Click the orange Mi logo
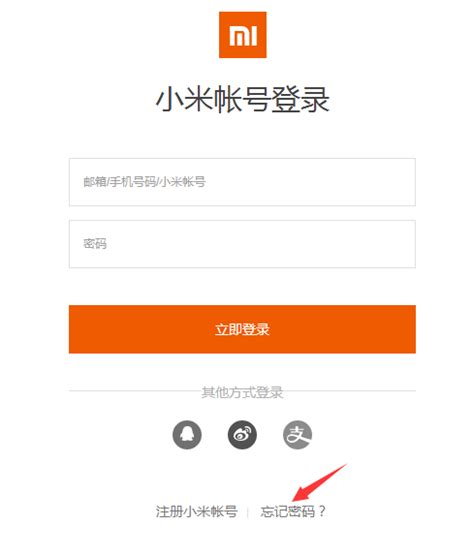This screenshot has height=556, width=474. 242,35
